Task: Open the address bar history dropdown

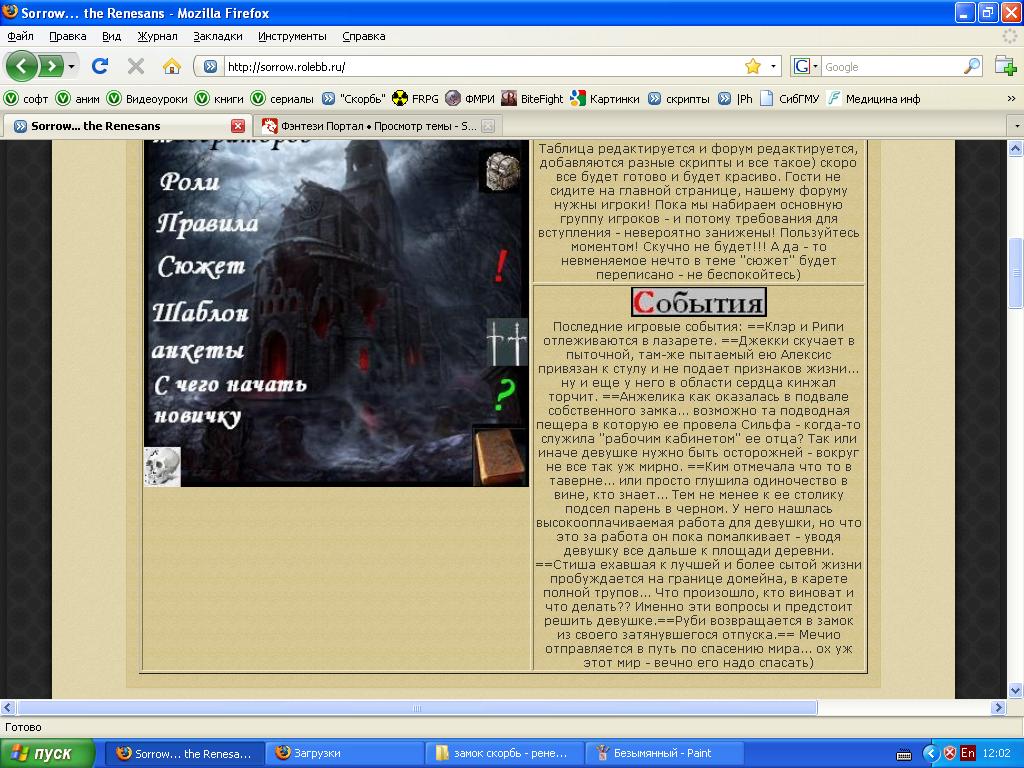Action: pyautogui.click(x=773, y=67)
